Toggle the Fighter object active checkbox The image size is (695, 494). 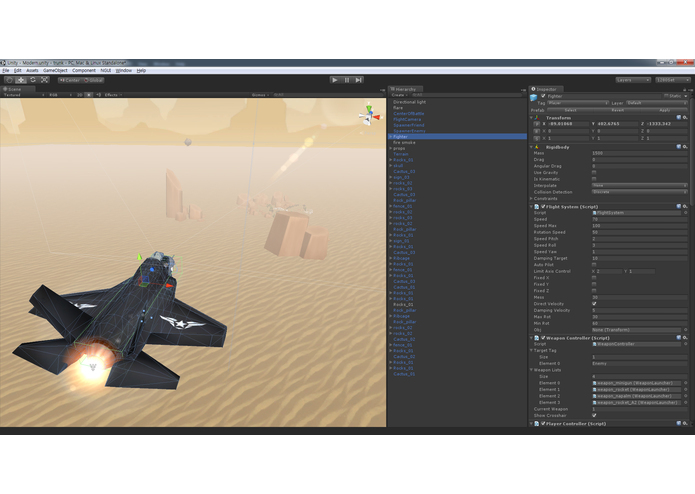tap(543, 96)
